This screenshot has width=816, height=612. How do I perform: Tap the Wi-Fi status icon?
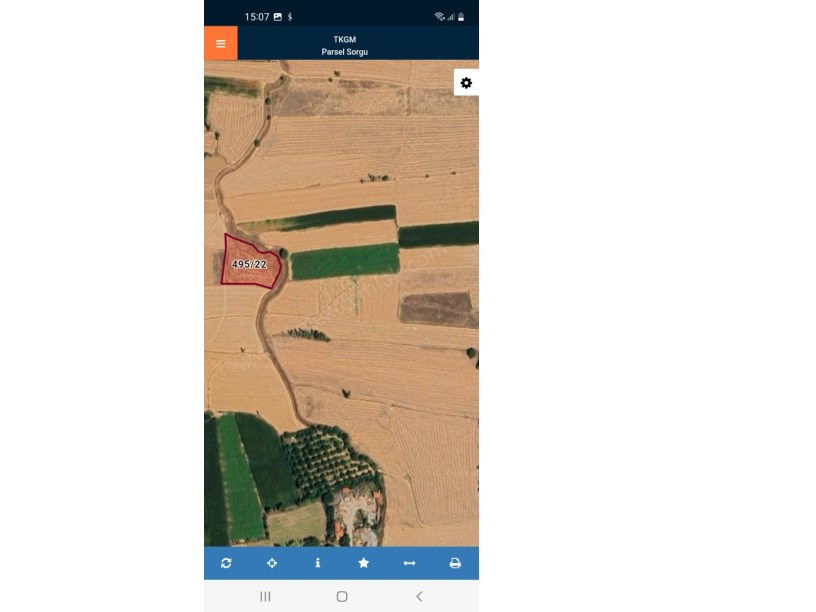pos(439,17)
